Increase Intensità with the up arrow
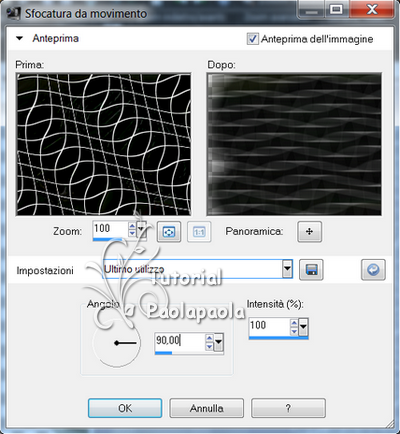The height and width of the screenshot is (434, 400). [294, 323]
